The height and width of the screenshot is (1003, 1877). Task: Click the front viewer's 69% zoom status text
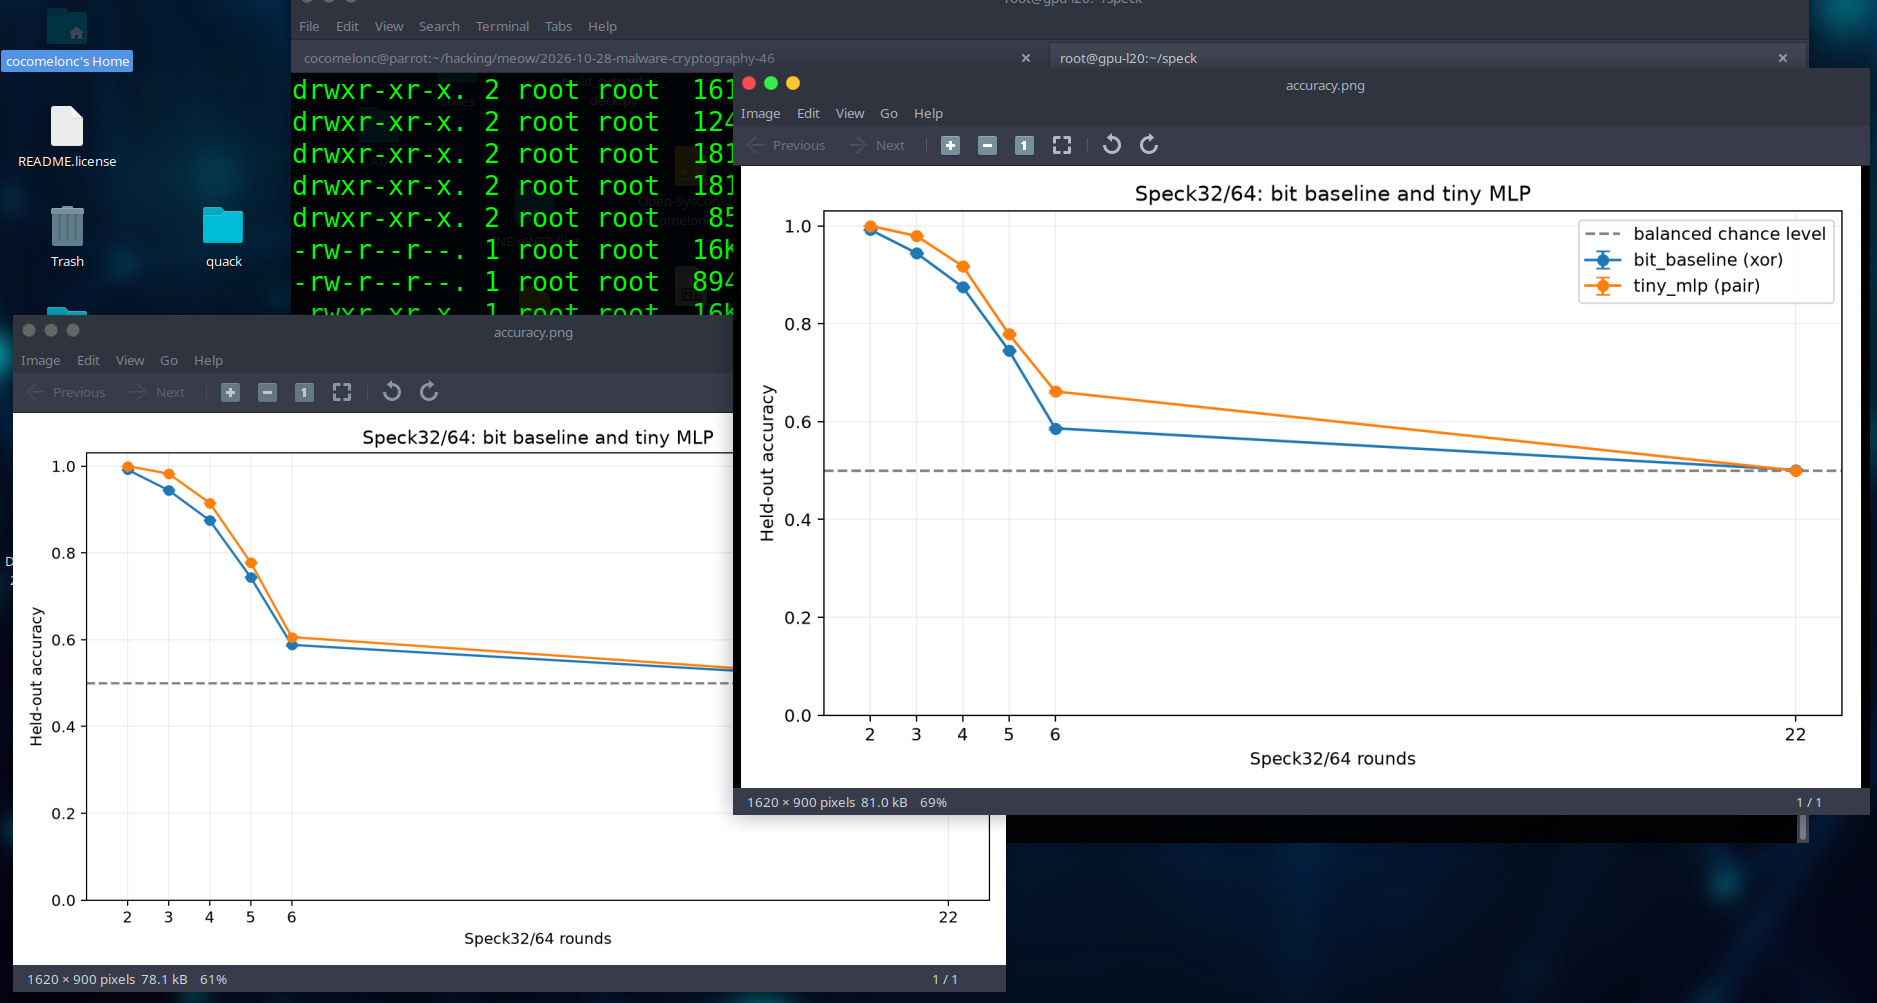tap(933, 803)
